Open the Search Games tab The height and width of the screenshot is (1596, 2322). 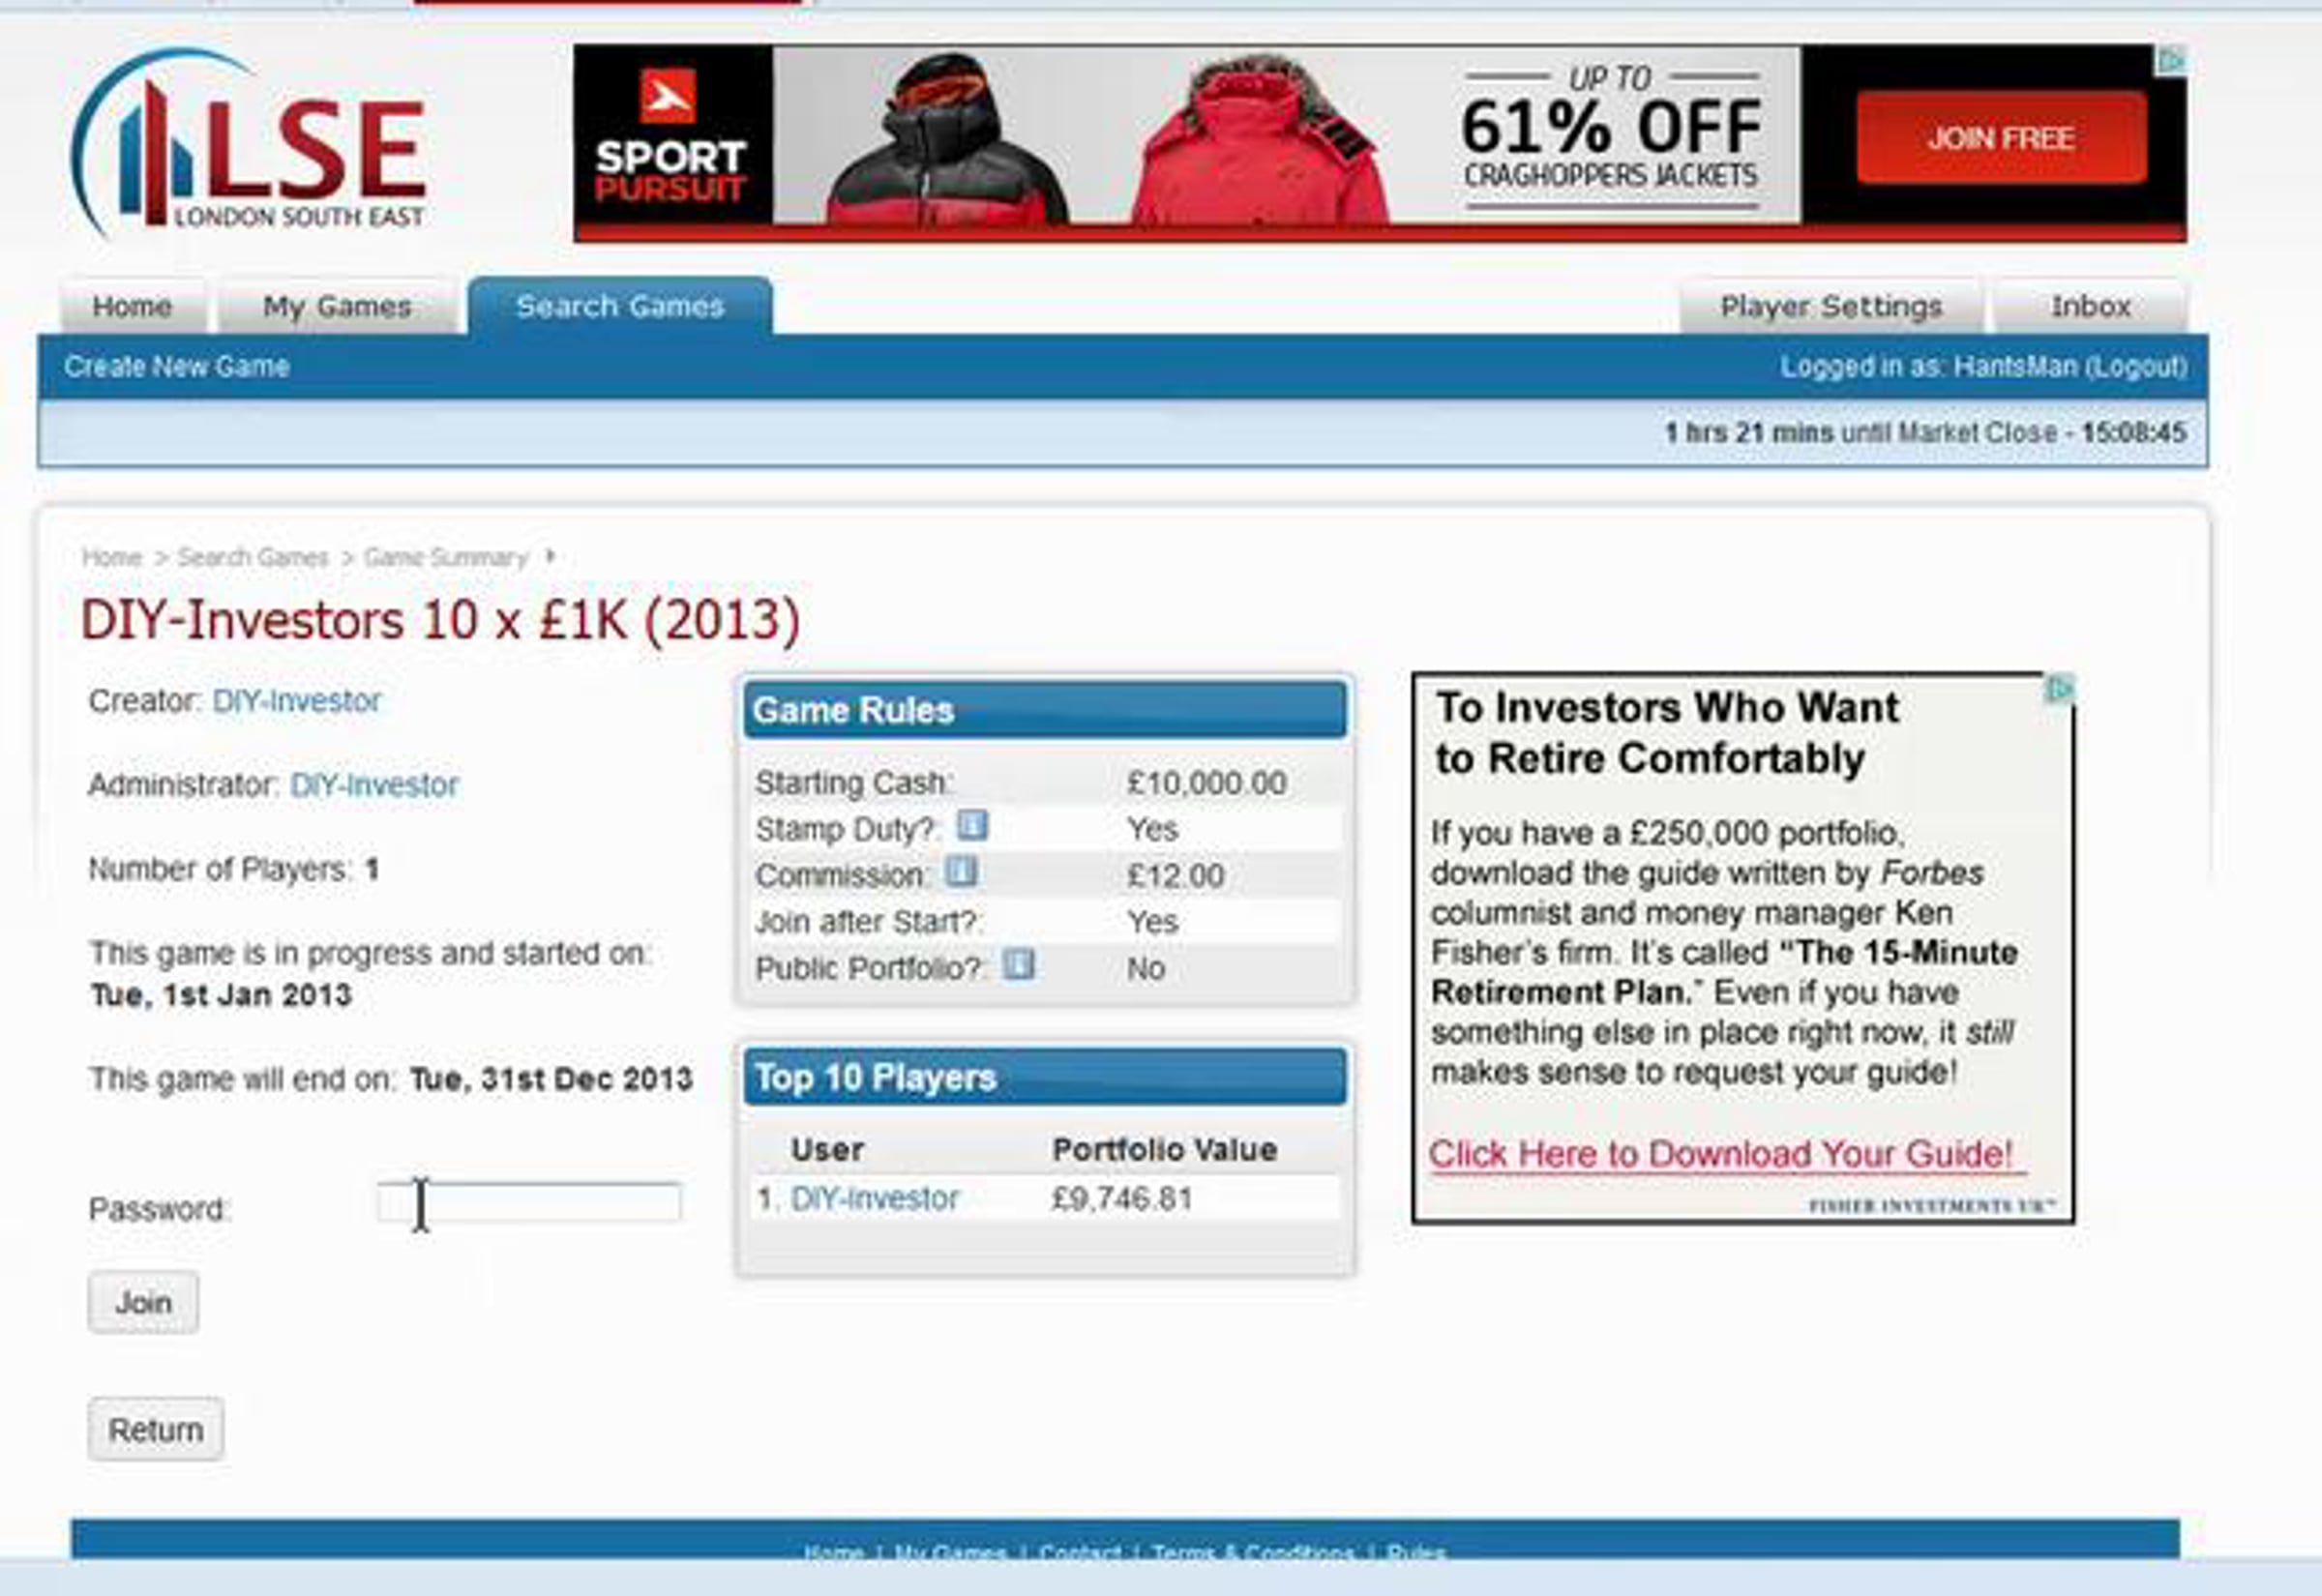point(619,306)
